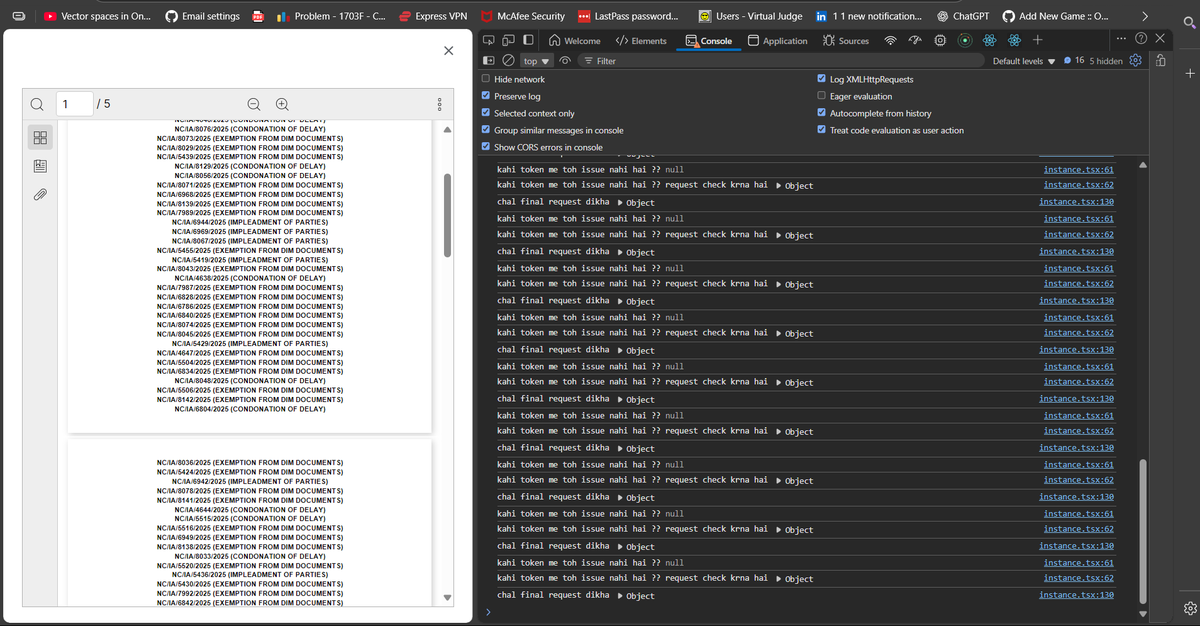Image resolution: width=1200 pixels, height=626 pixels.
Task: Open the Memory chip icon tab
Action: [x=940, y=41]
